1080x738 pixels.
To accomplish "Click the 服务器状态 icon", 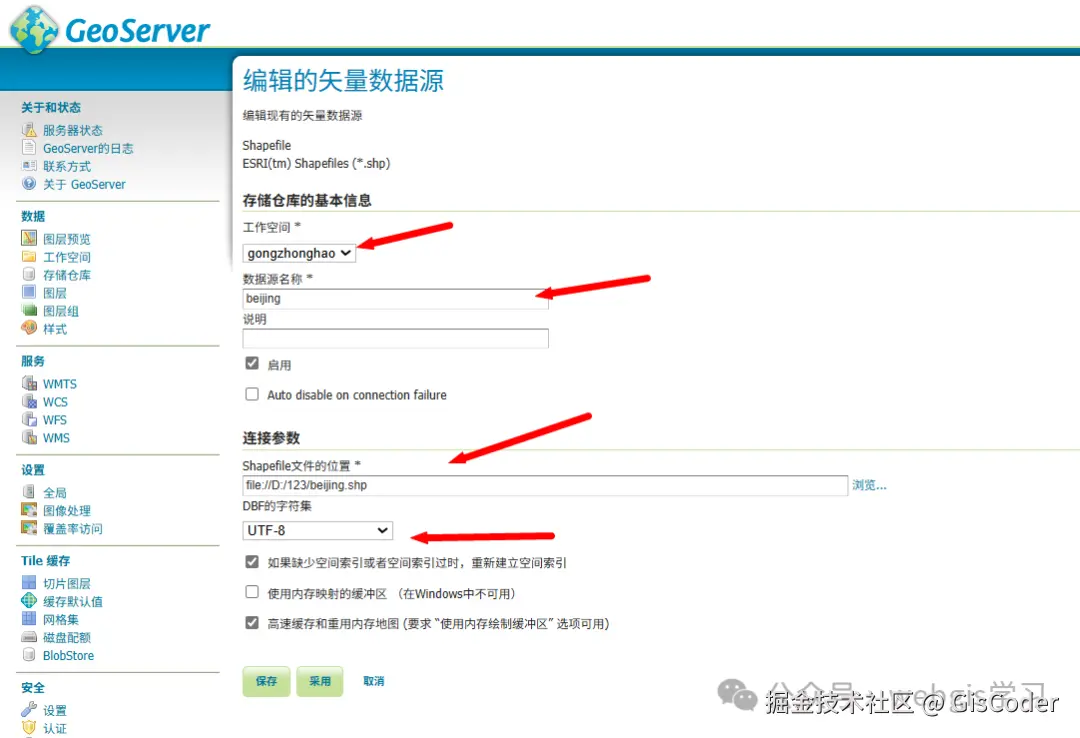I will click(x=29, y=130).
